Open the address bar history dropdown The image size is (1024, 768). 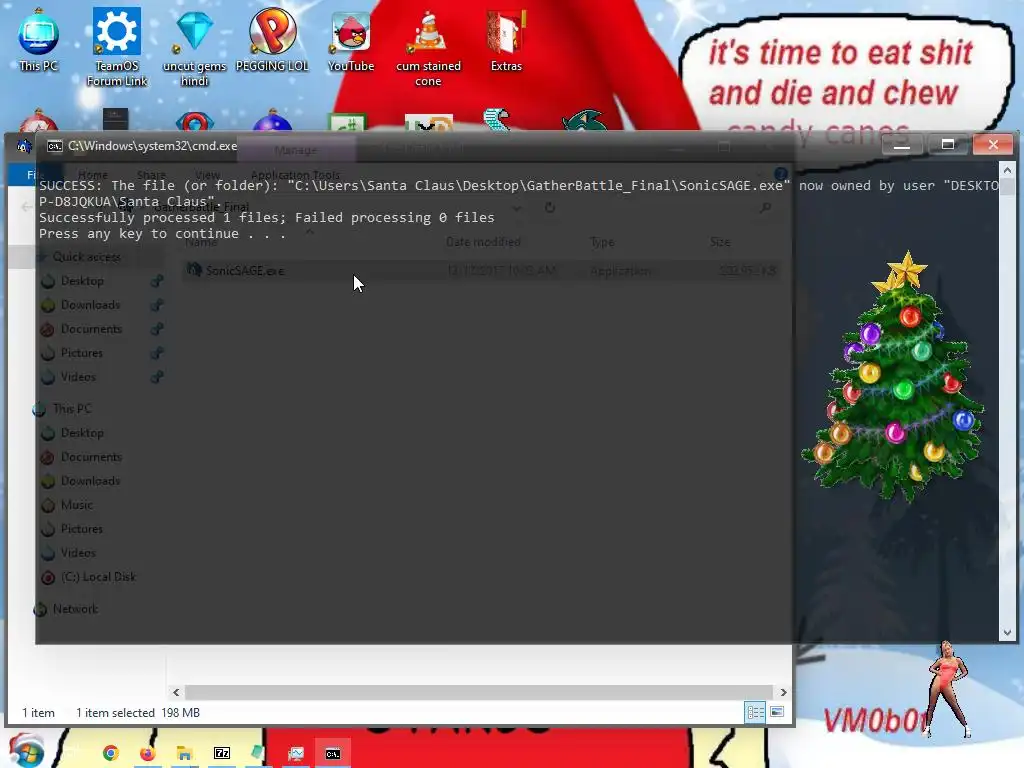[x=517, y=208]
